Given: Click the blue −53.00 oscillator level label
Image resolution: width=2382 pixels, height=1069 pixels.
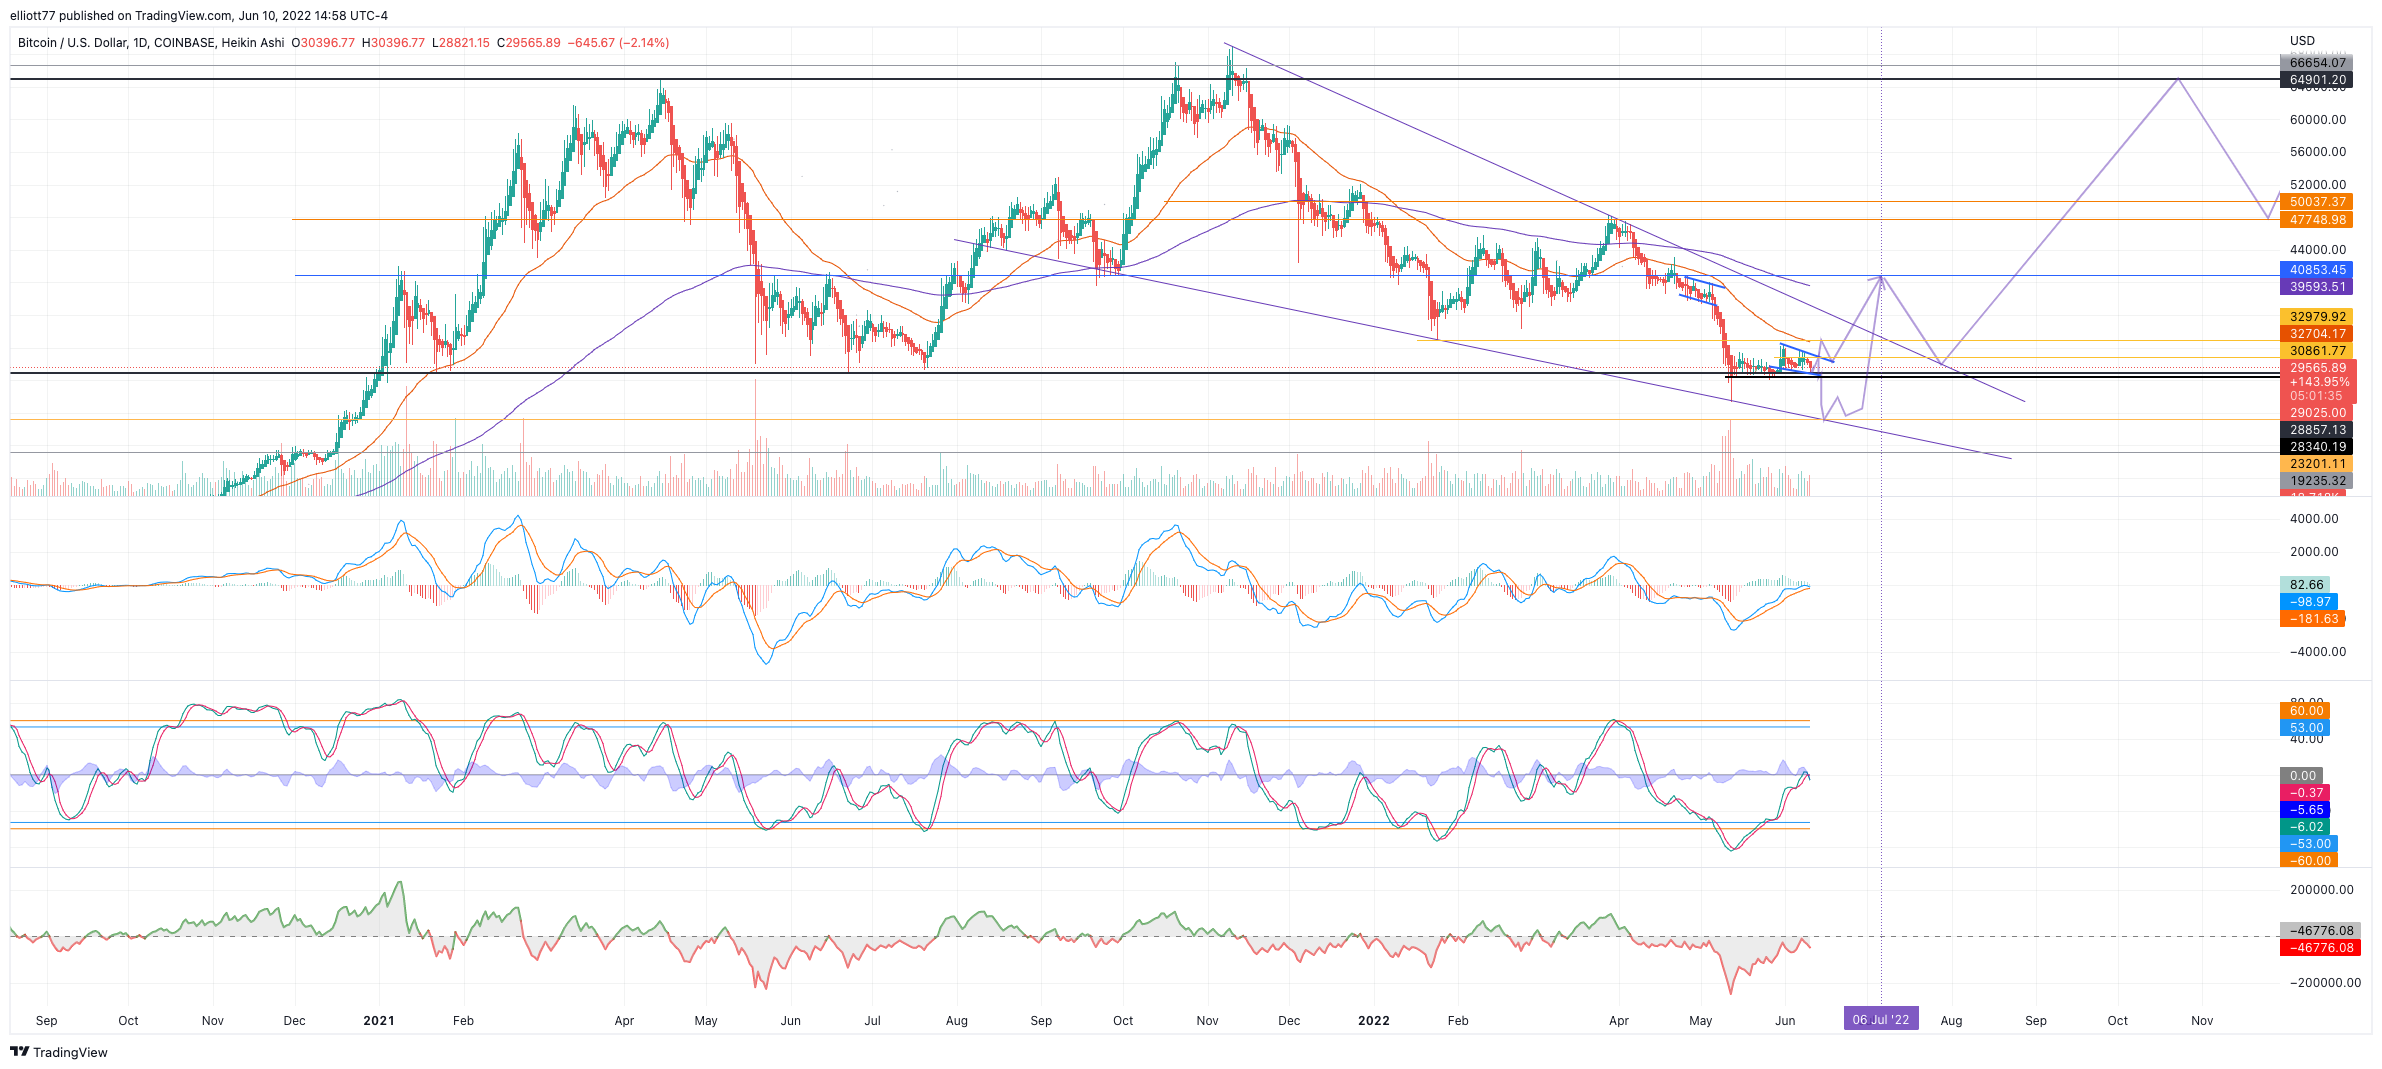Looking at the screenshot, I should [2309, 844].
